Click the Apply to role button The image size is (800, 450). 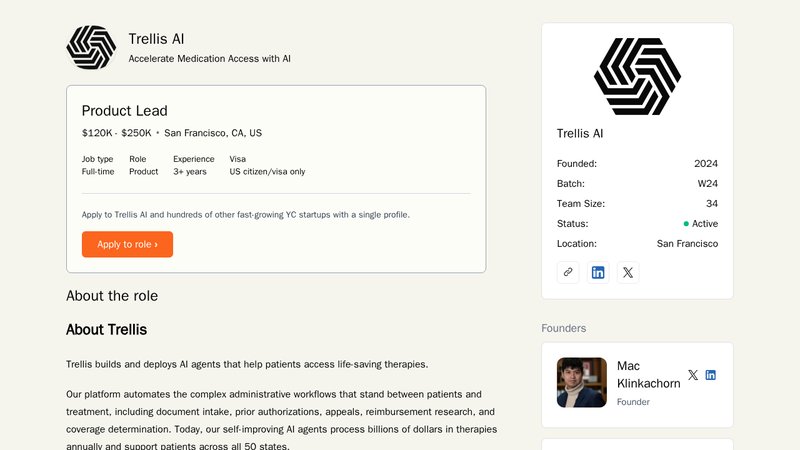127,244
